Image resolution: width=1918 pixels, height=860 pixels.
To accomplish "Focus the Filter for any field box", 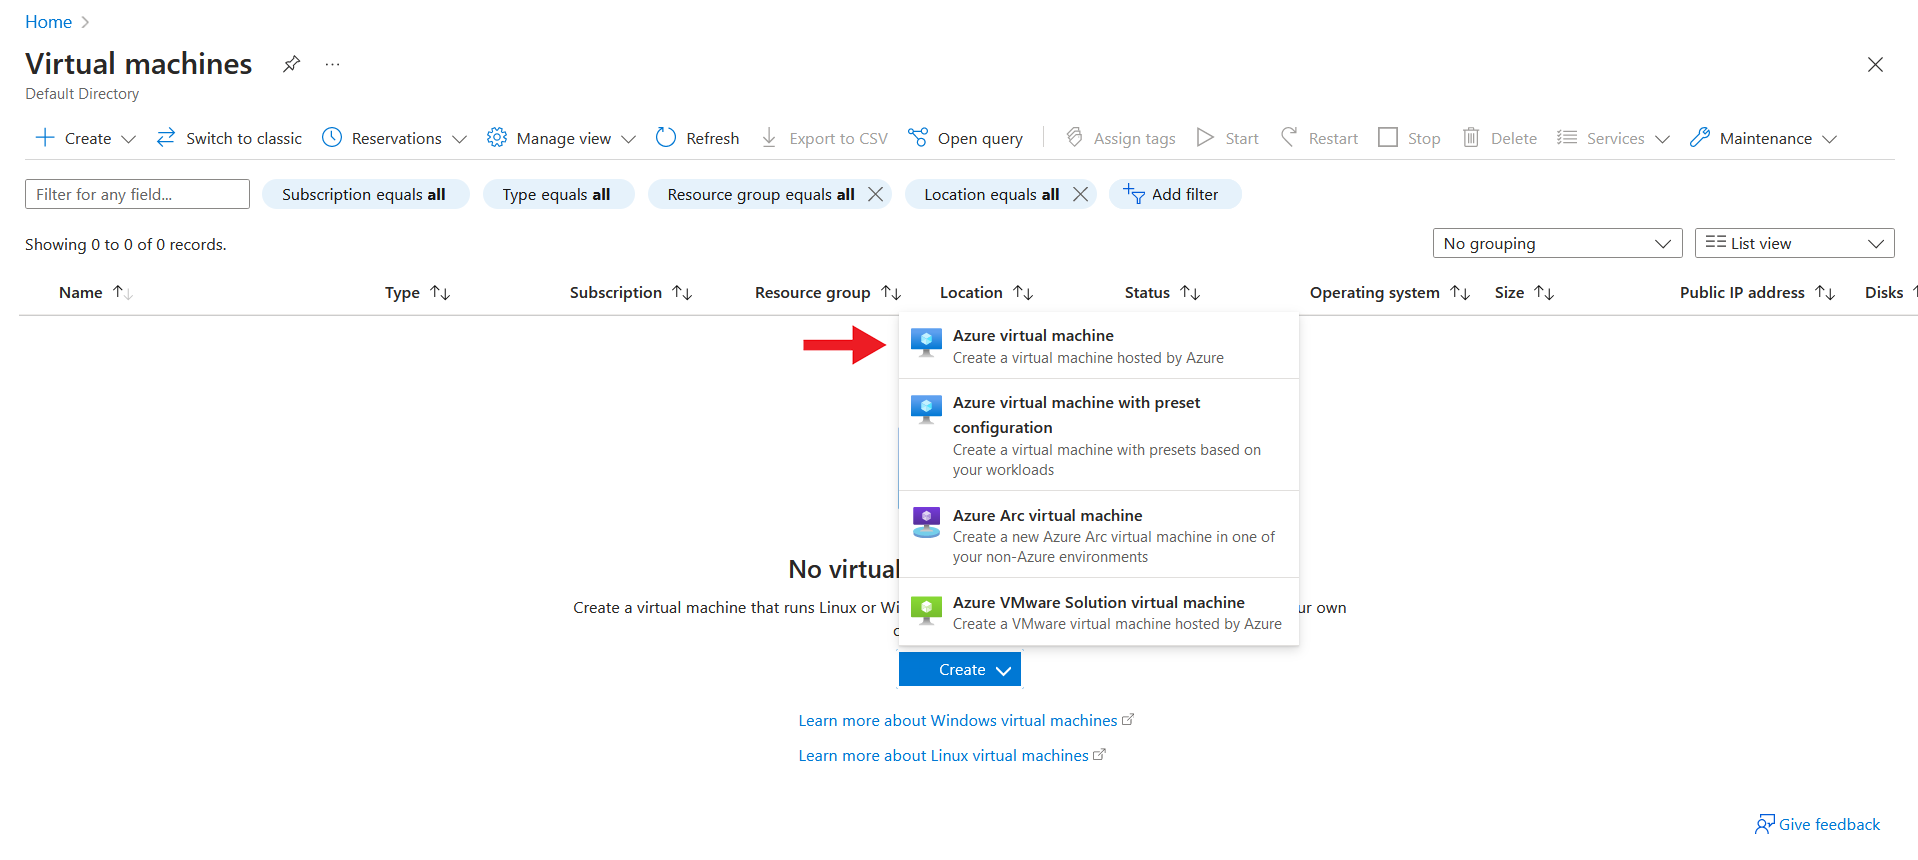I will 137,194.
